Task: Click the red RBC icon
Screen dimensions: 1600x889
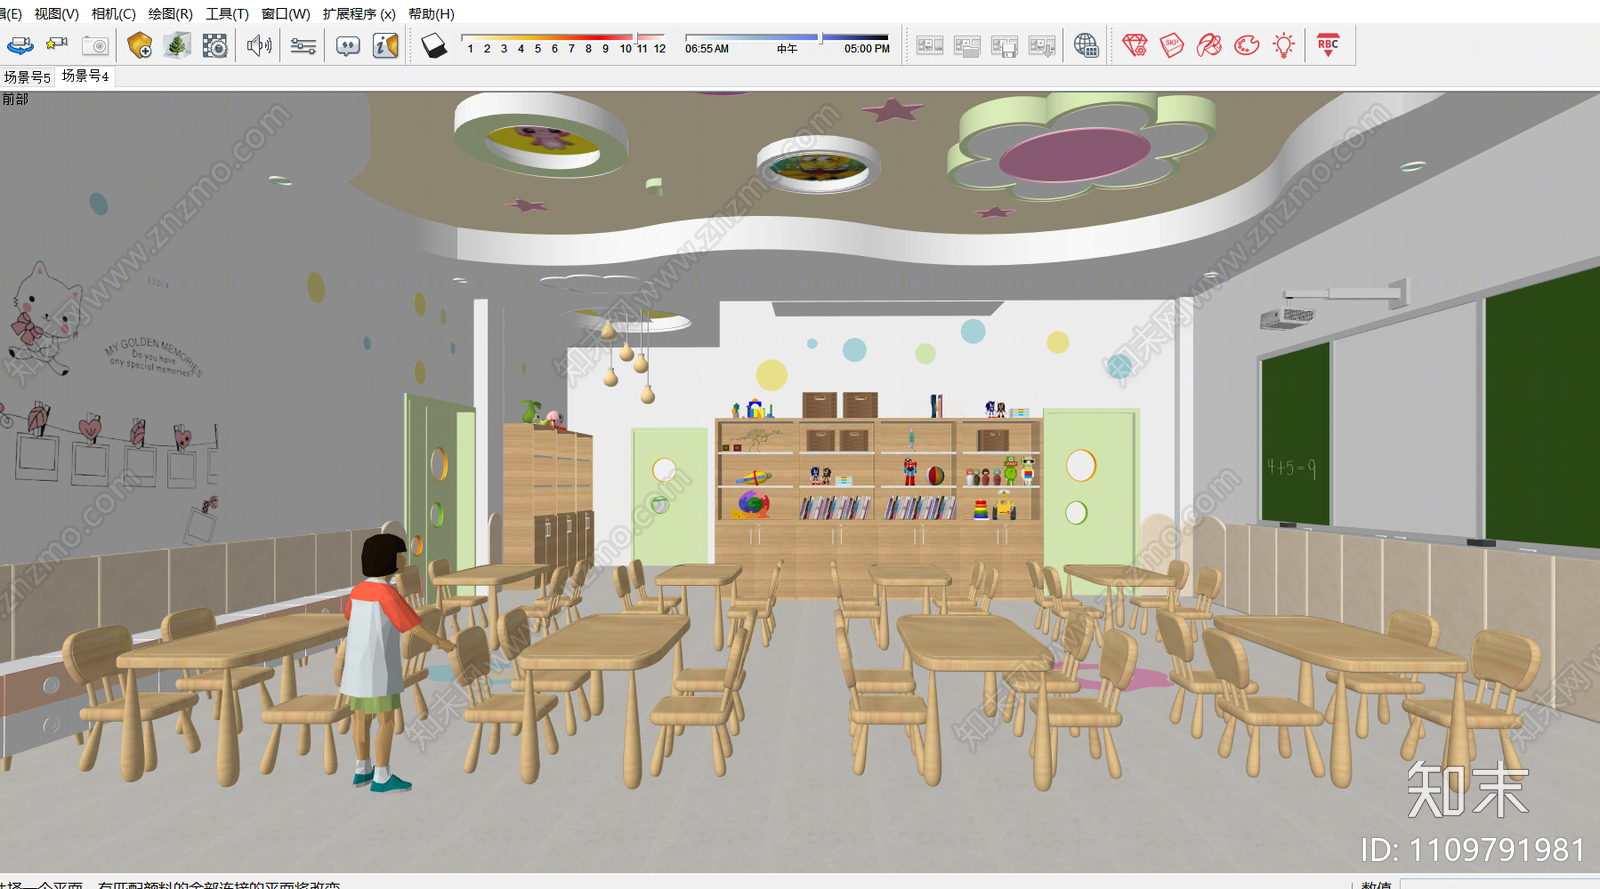Action: [x=1328, y=45]
